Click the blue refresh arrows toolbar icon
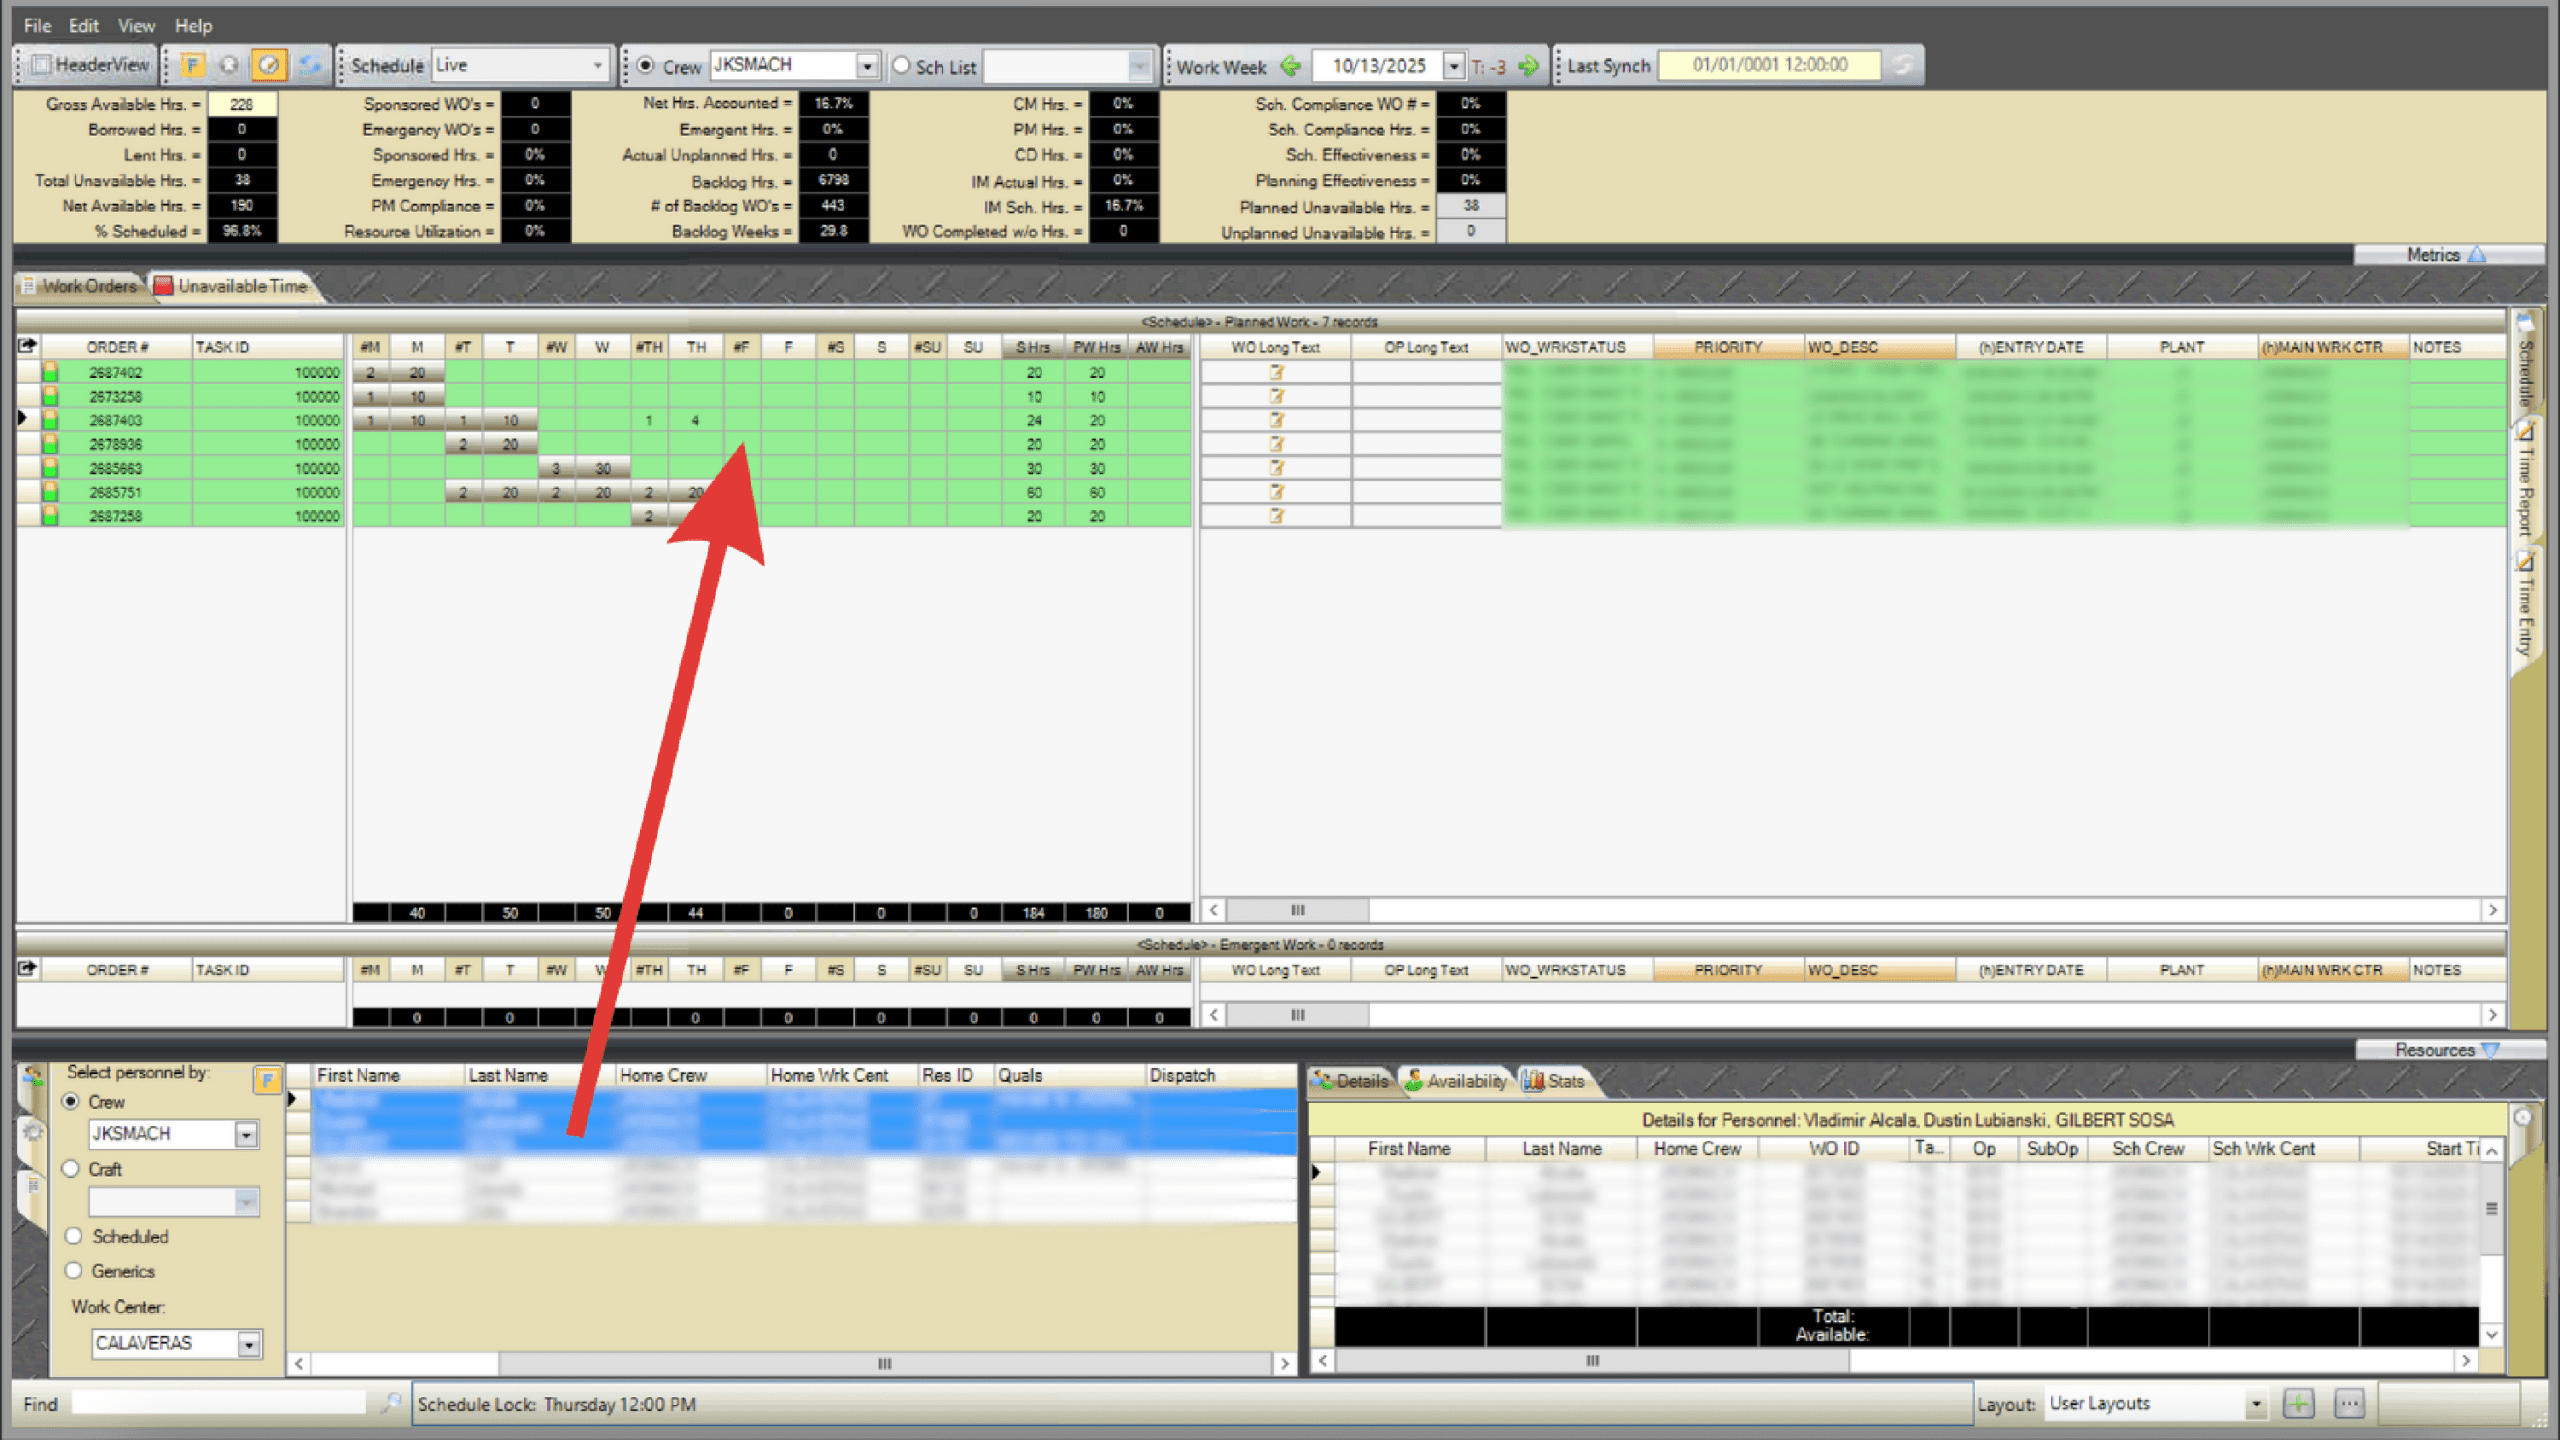This screenshot has width=2560, height=1440. (310, 65)
